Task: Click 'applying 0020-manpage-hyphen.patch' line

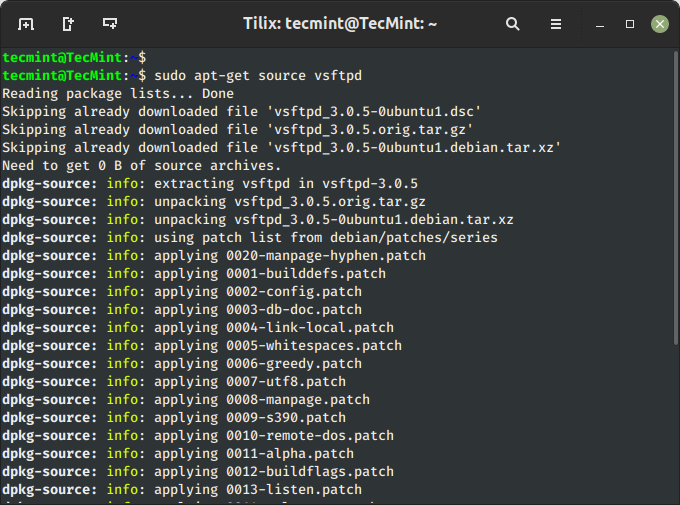Action: 214,256
